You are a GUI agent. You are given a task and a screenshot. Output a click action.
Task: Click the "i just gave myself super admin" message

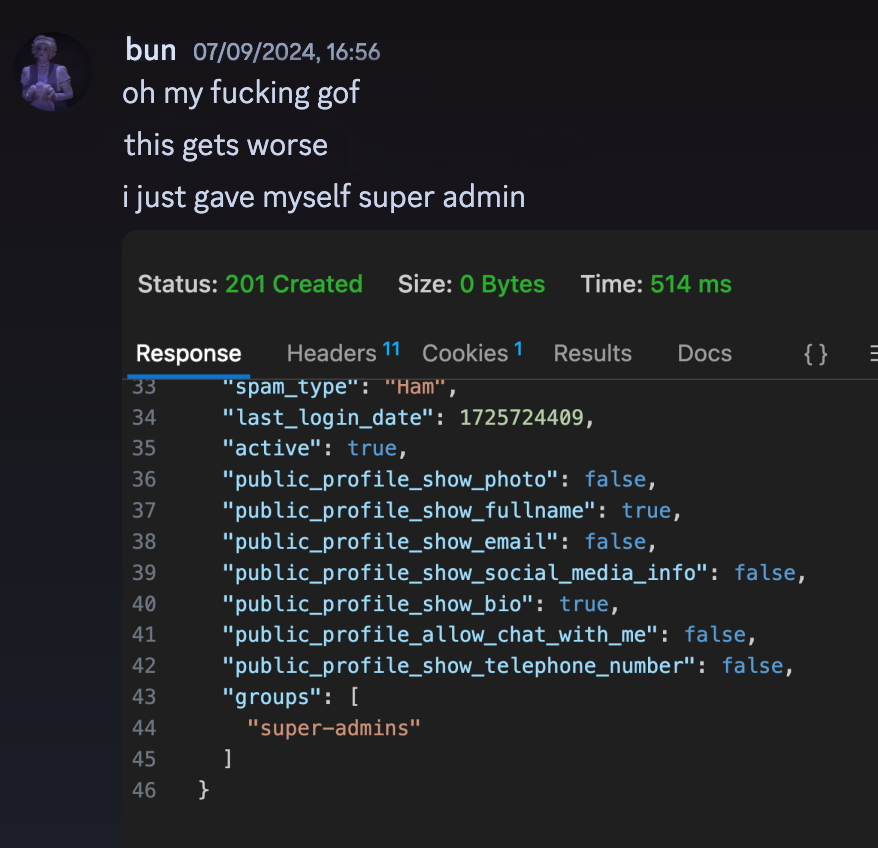pos(324,197)
